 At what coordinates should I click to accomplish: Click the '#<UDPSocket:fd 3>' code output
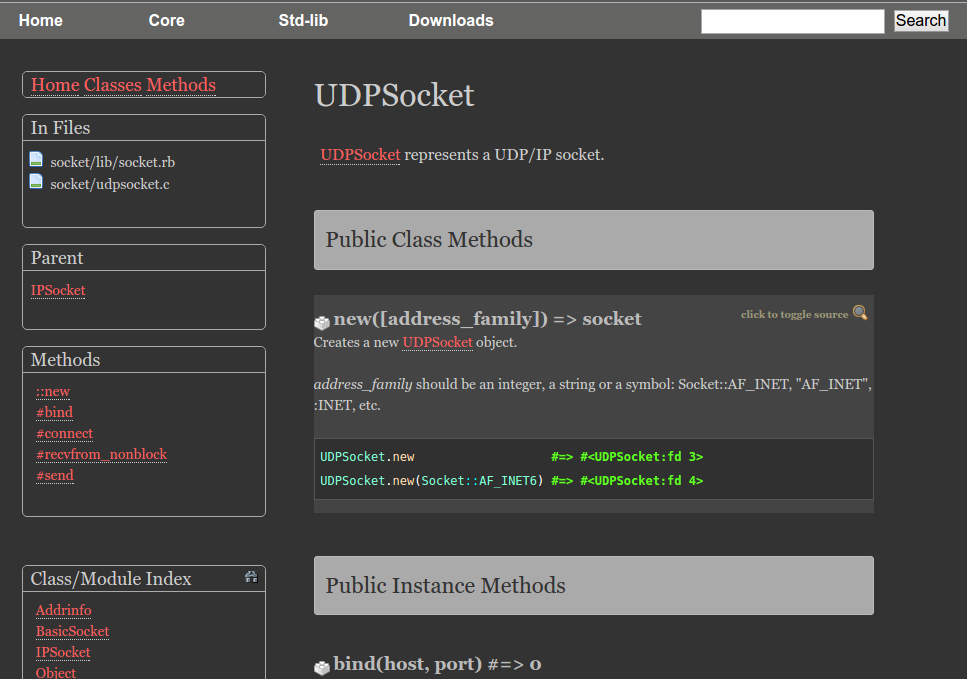(641, 457)
